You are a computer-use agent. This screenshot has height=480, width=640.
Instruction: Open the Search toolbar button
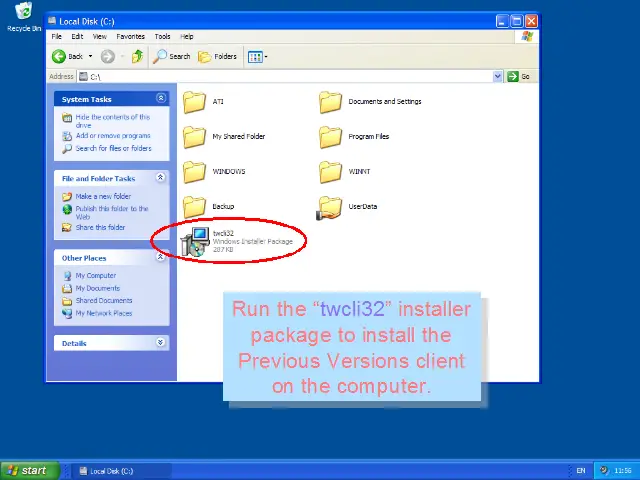point(171,56)
